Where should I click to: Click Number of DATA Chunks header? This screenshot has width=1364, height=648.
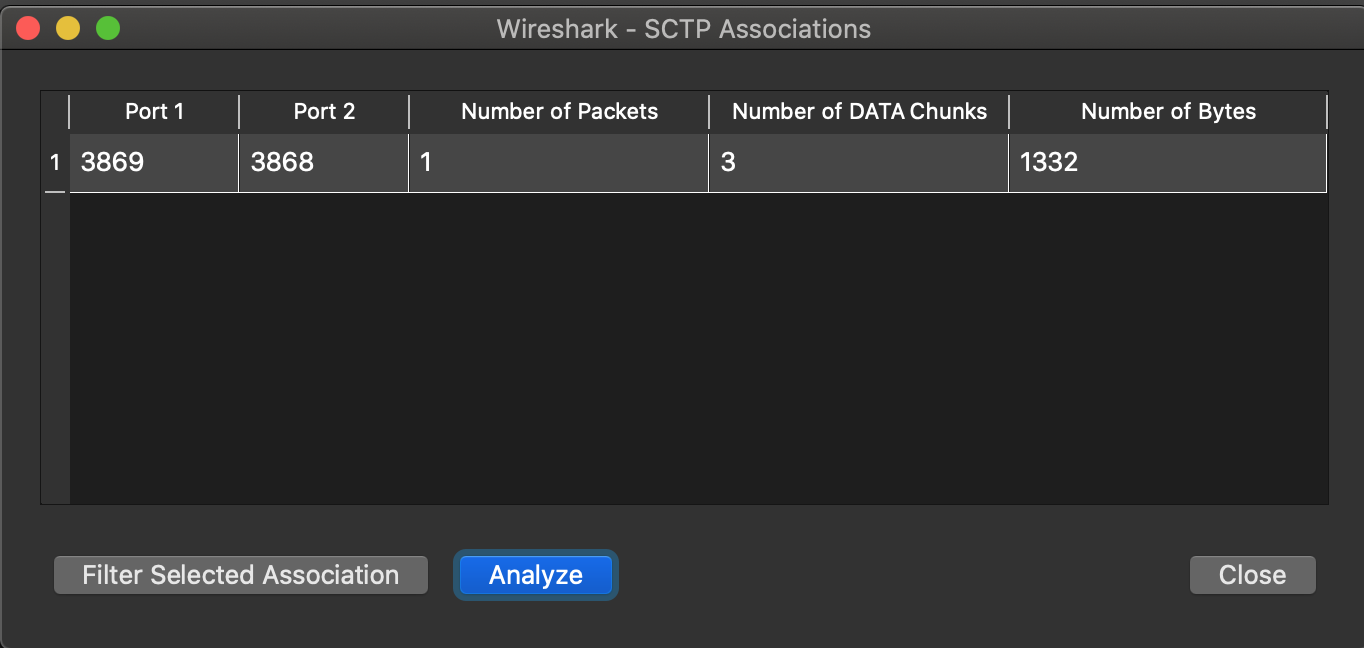(859, 112)
